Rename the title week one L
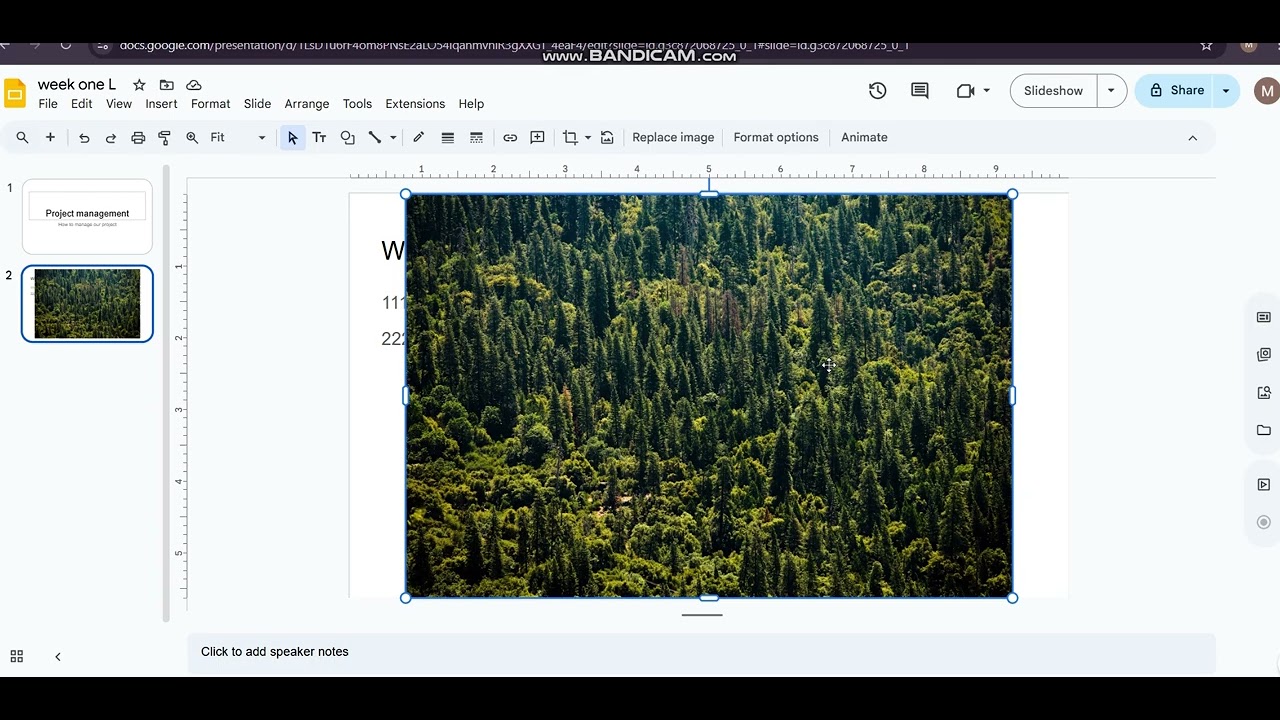Image resolution: width=1280 pixels, height=720 pixels. coord(77,85)
